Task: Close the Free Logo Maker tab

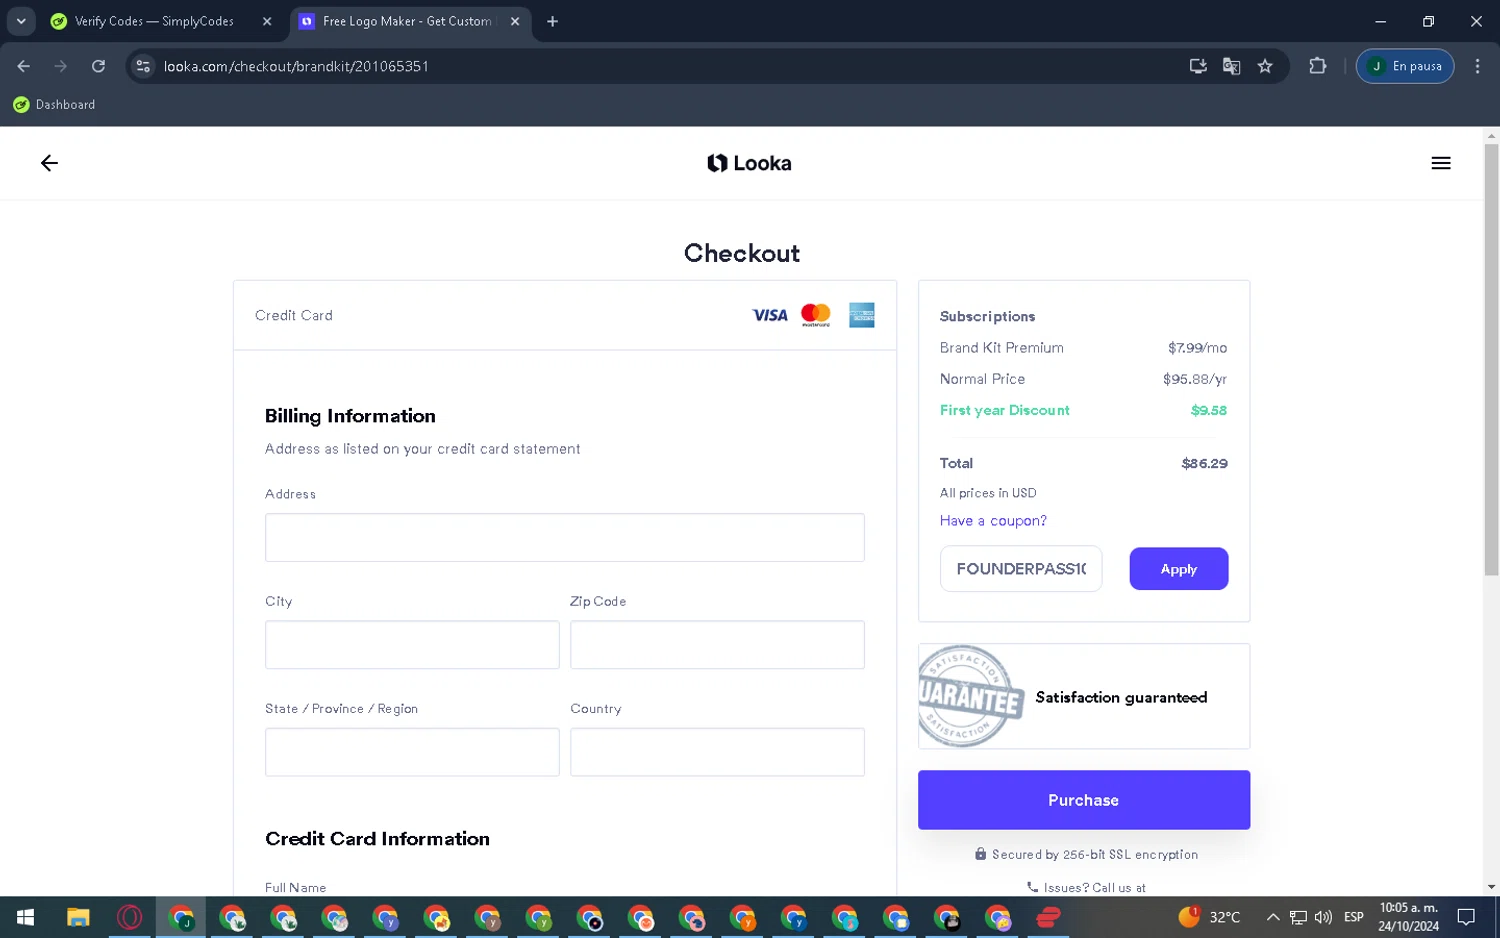Action: pyautogui.click(x=515, y=21)
